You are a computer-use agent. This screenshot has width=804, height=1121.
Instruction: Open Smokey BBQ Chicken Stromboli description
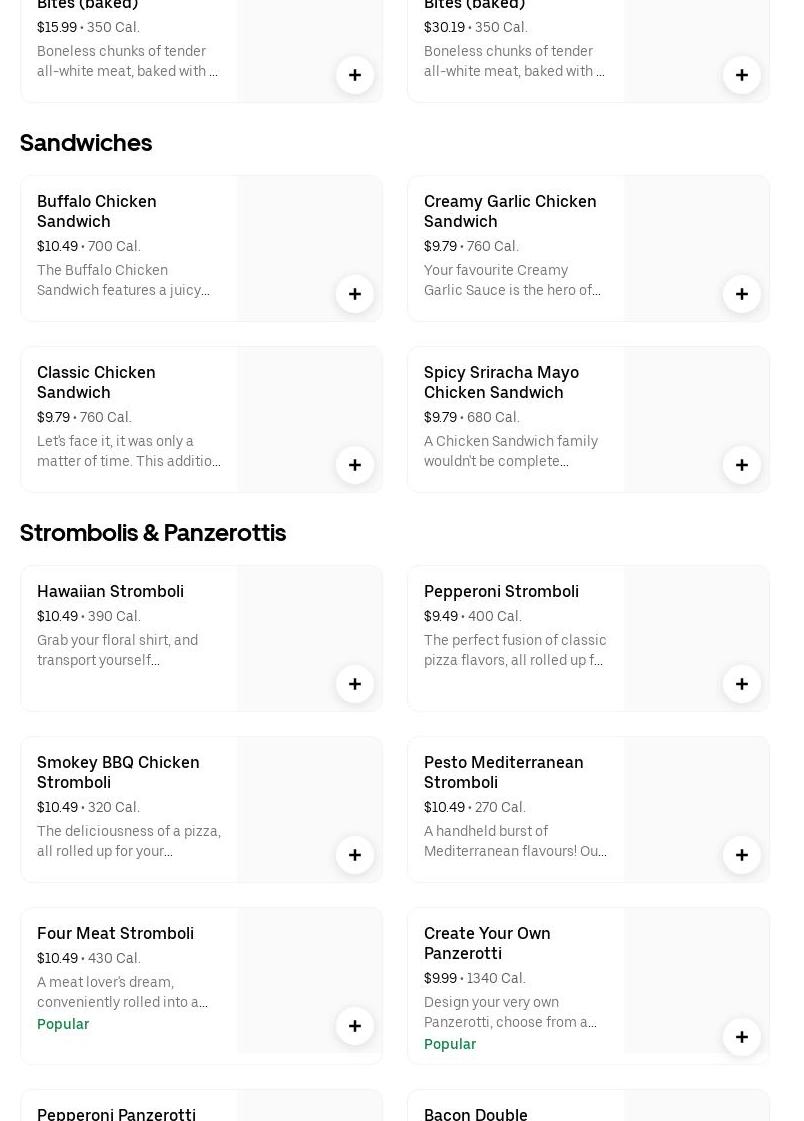click(129, 841)
